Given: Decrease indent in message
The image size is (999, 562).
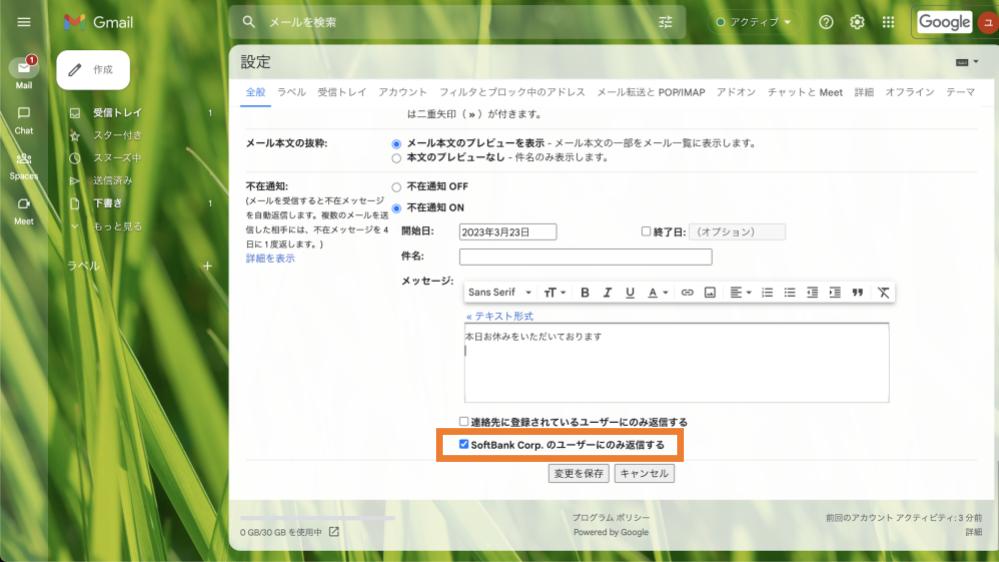Looking at the screenshot, I should pos(812,292).
